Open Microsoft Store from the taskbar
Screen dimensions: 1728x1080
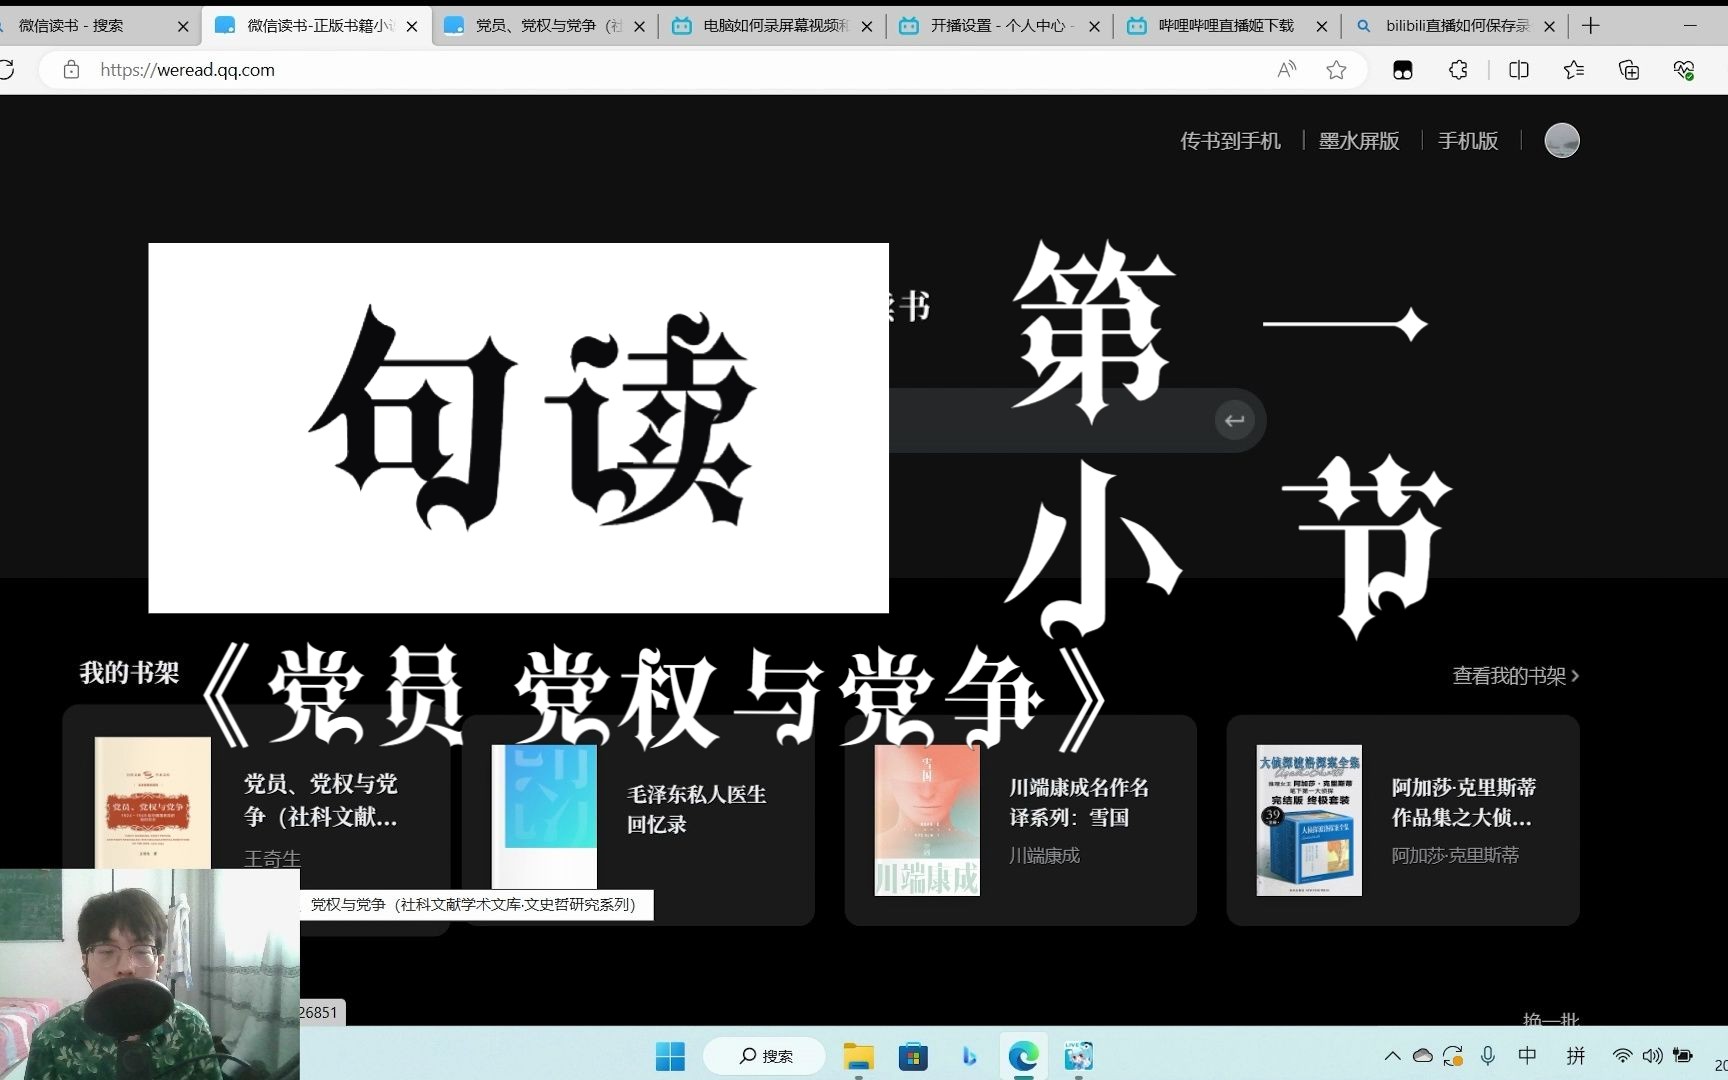click(913, 1056)
